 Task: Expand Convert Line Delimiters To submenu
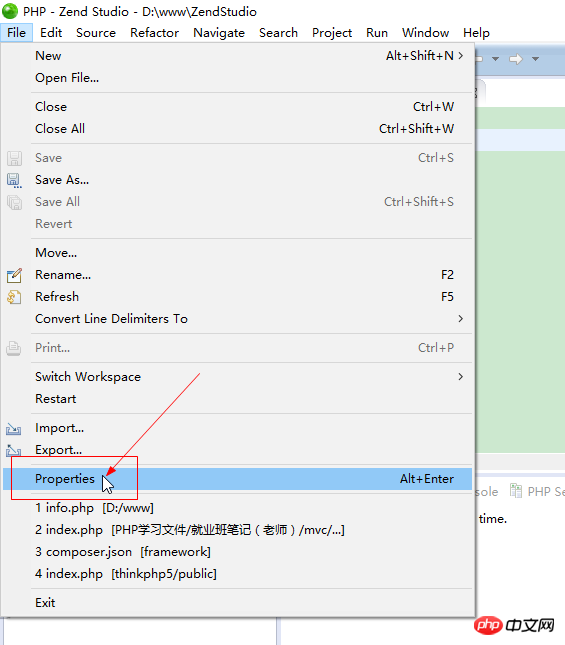pos(461,319)
